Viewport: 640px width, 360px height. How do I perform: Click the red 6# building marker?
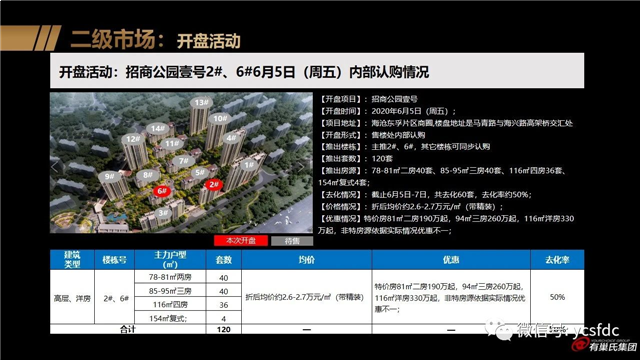[x=162, y=191]
